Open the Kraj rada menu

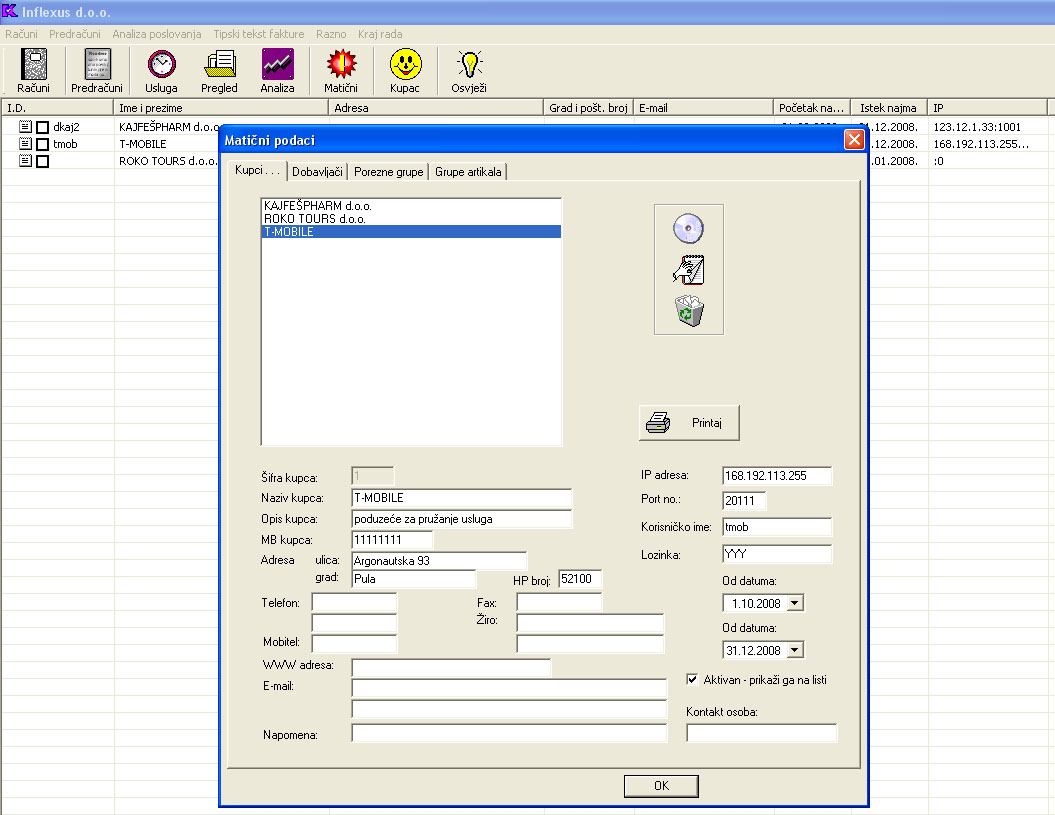pos(380,34)
